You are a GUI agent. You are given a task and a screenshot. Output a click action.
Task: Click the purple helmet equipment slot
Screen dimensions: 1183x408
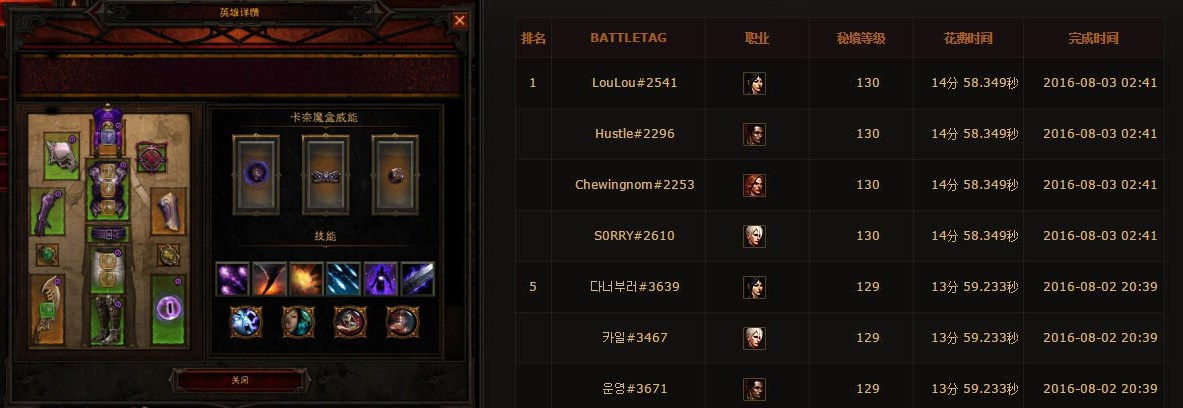coord(107,130)
